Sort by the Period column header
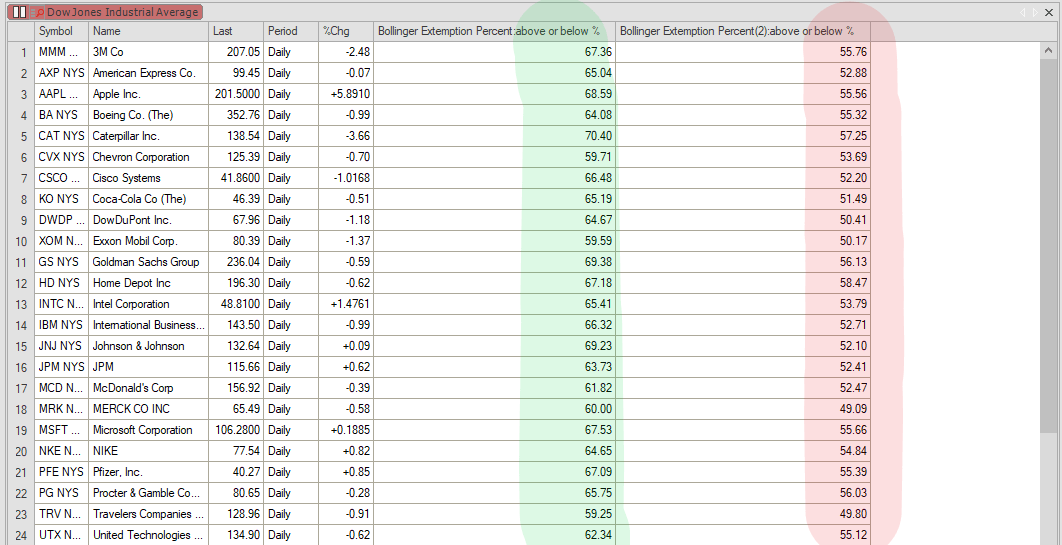Viewport: 1062px width, 545px height. click(291, 30)
